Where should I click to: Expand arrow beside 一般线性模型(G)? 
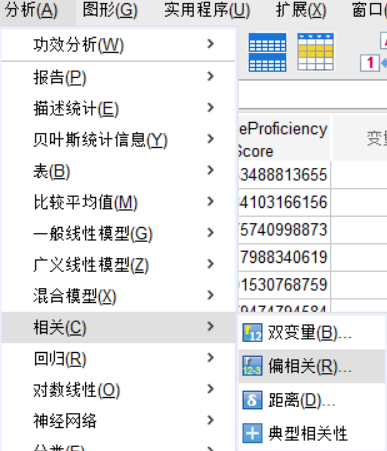210,232
